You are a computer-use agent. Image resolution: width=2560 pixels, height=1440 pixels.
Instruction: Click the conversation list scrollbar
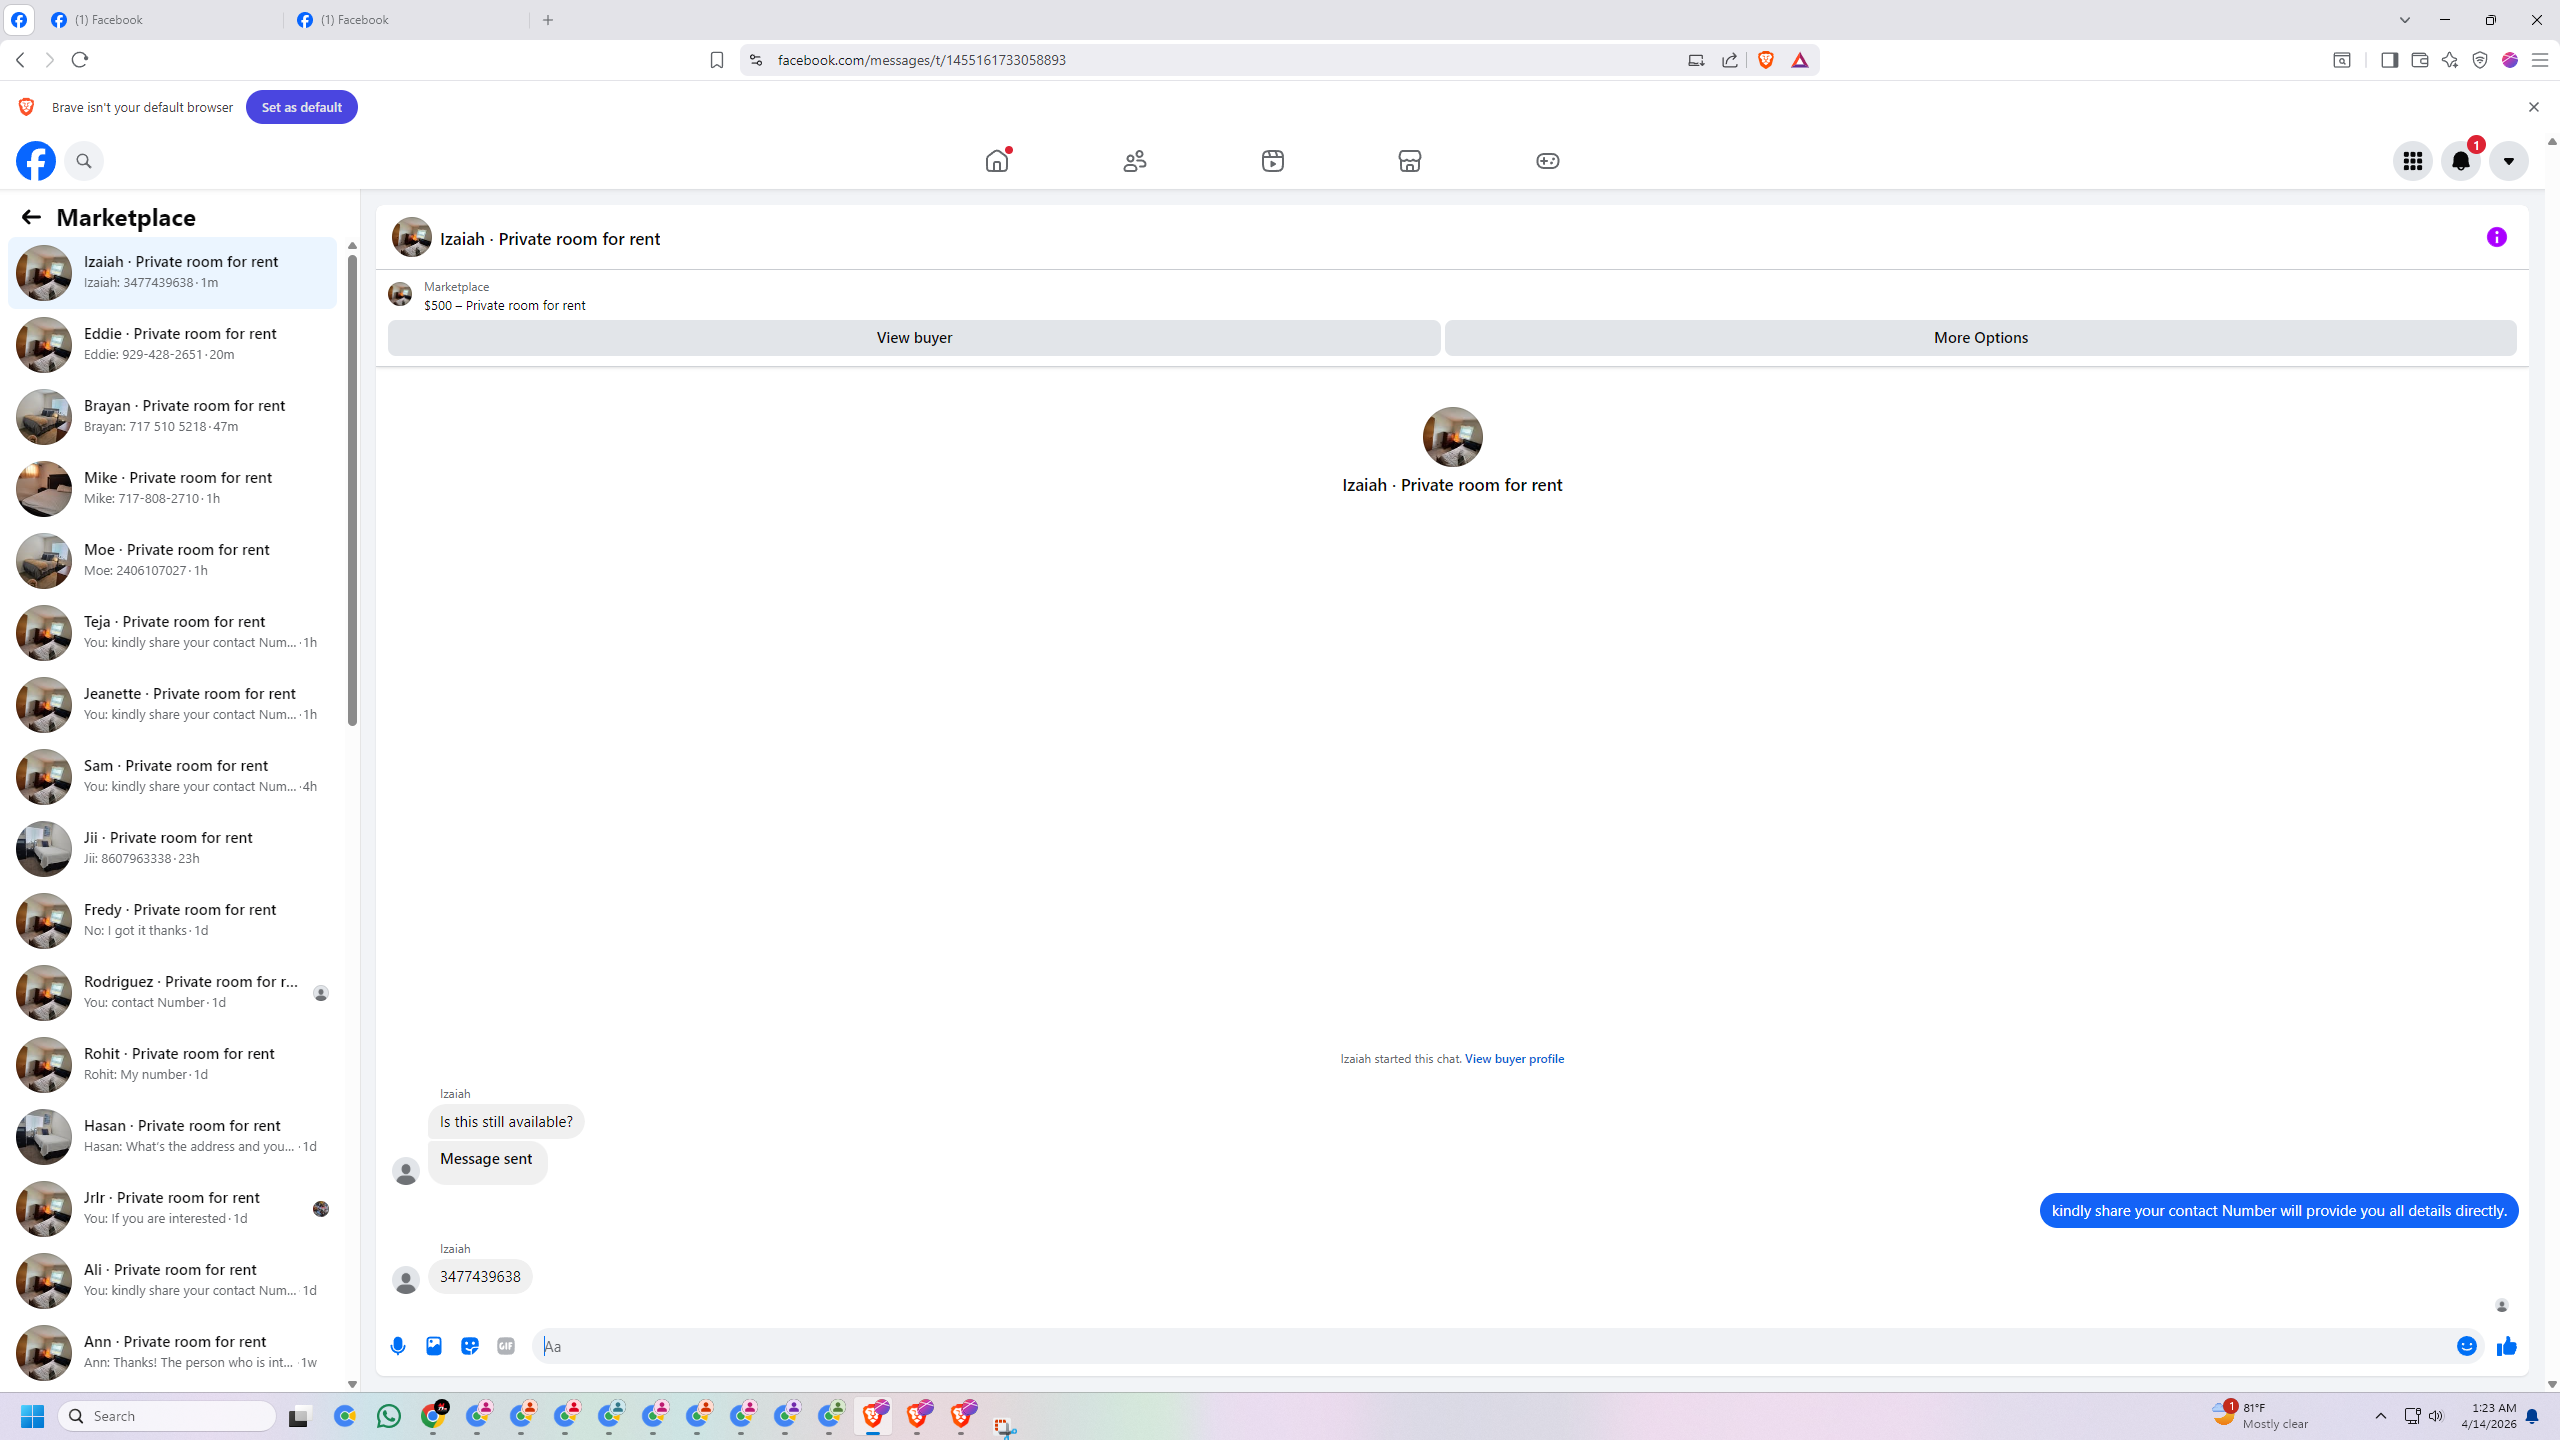(x=352, y=490)
